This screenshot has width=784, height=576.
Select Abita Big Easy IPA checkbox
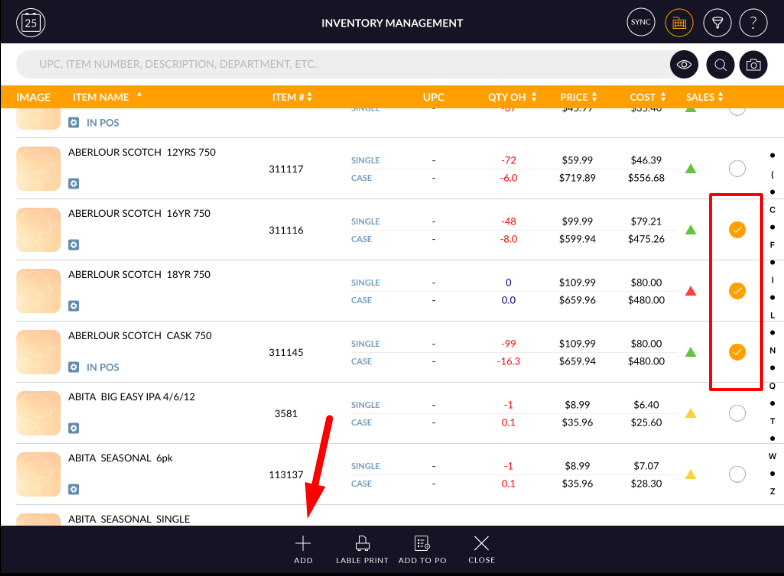tap(737, 413)
